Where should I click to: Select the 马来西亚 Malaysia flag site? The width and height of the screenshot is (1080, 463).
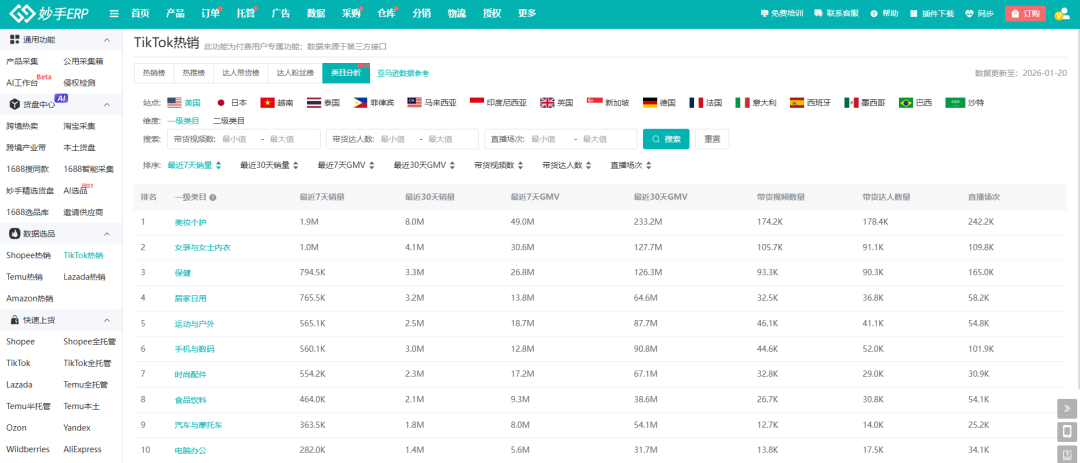(x=432, y=103)
